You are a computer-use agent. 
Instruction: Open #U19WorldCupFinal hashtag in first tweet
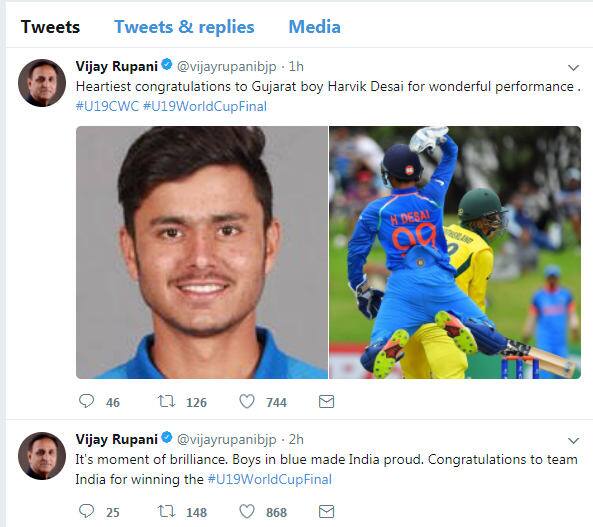tap(205, 106)
